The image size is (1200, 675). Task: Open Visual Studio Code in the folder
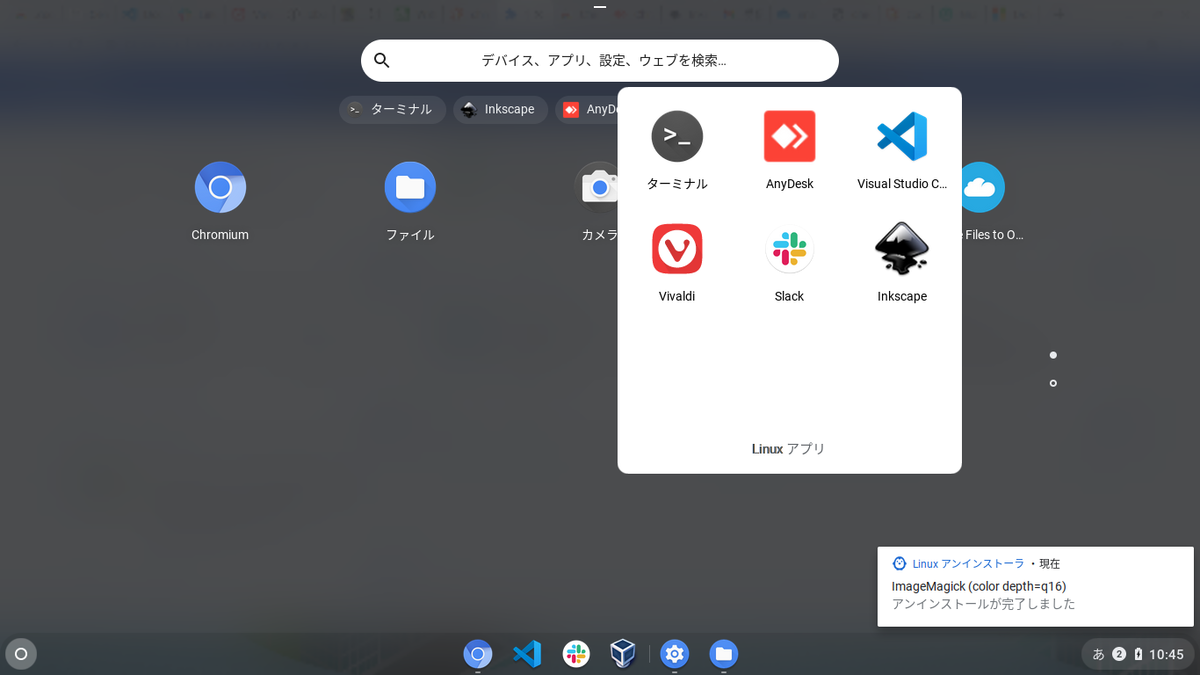coord(902,136)
